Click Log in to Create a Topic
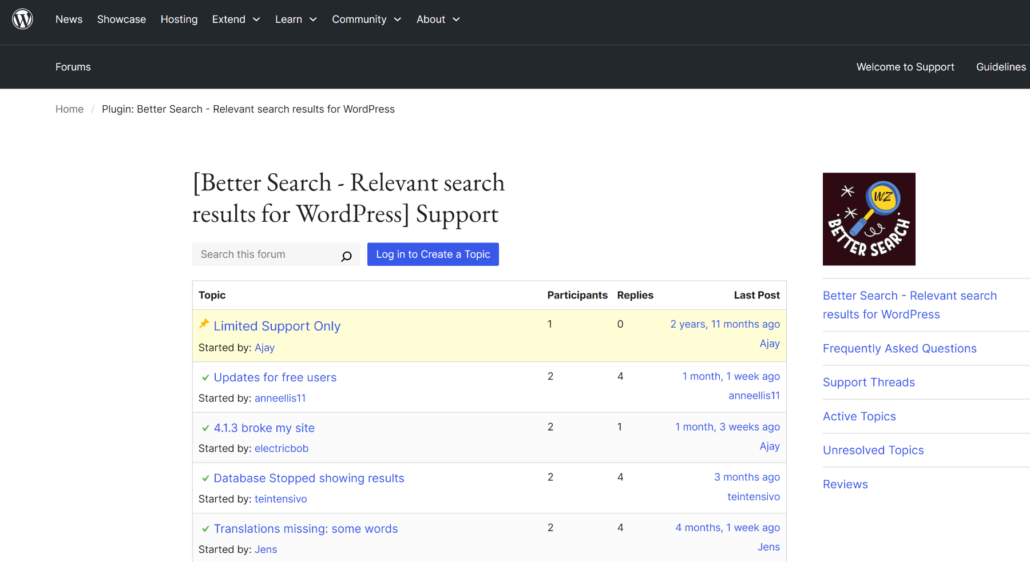 click(433, 254)
